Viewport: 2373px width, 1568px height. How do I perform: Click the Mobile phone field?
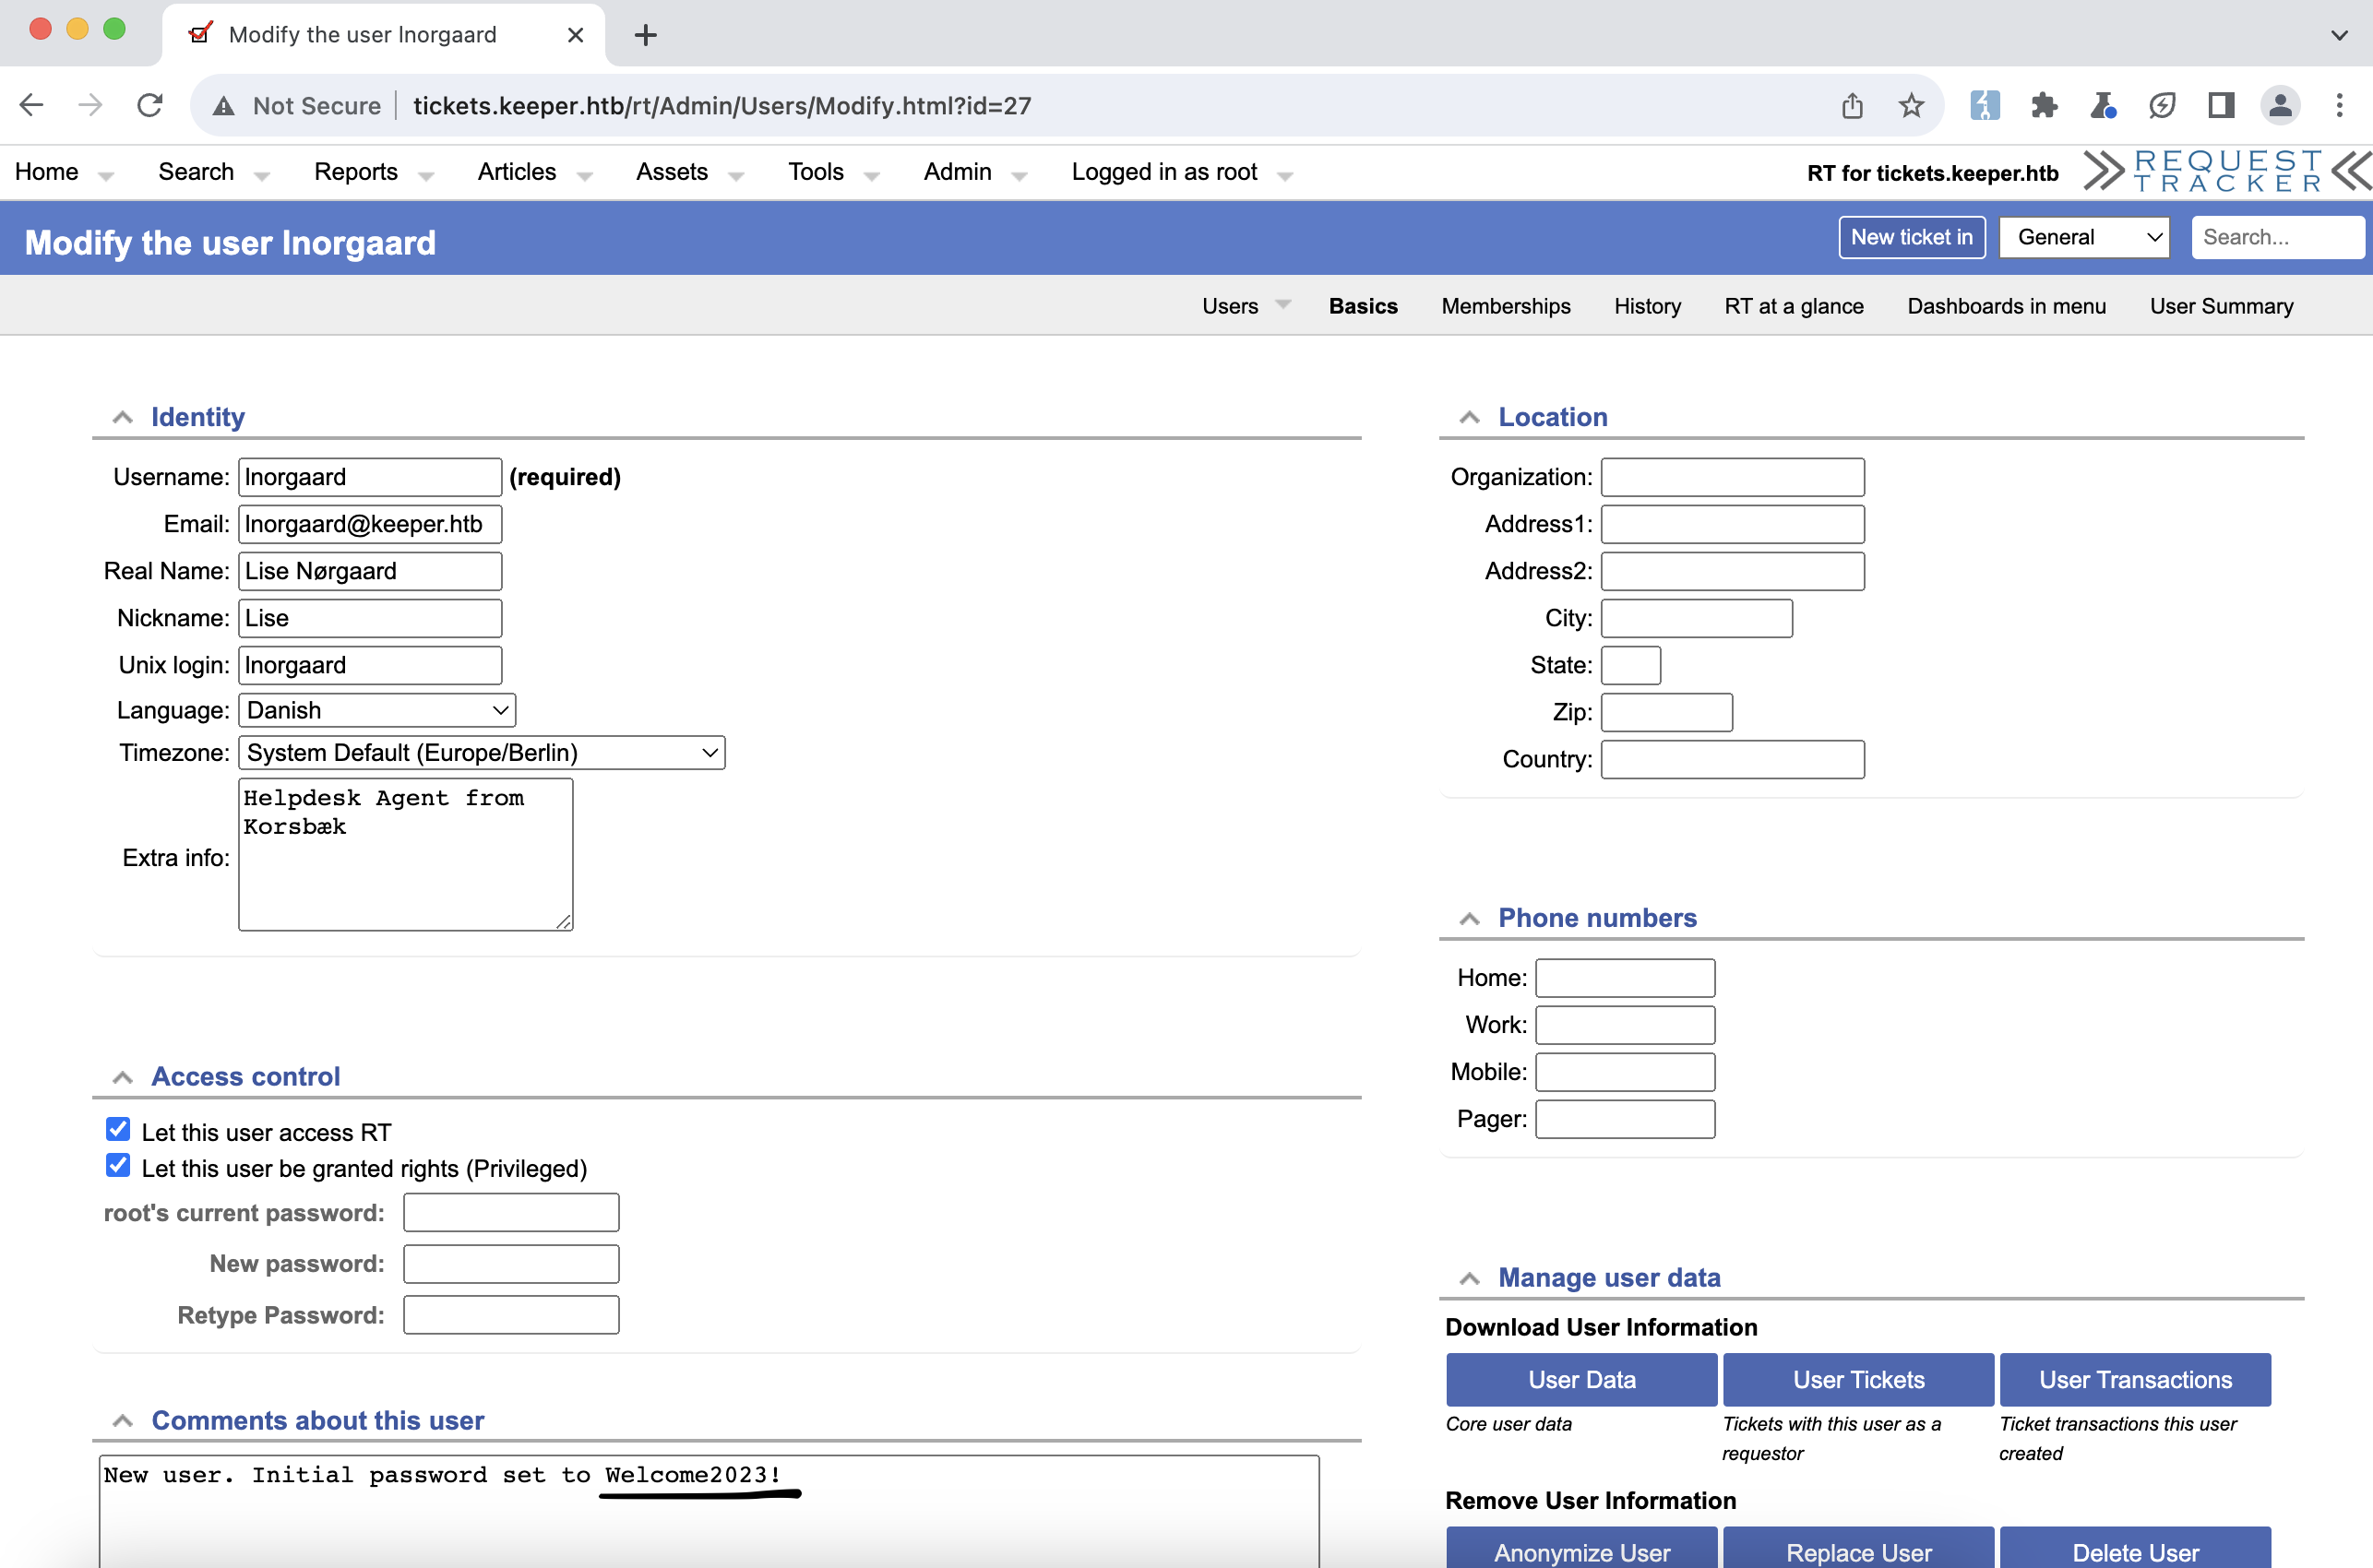coord(1625,1072)
